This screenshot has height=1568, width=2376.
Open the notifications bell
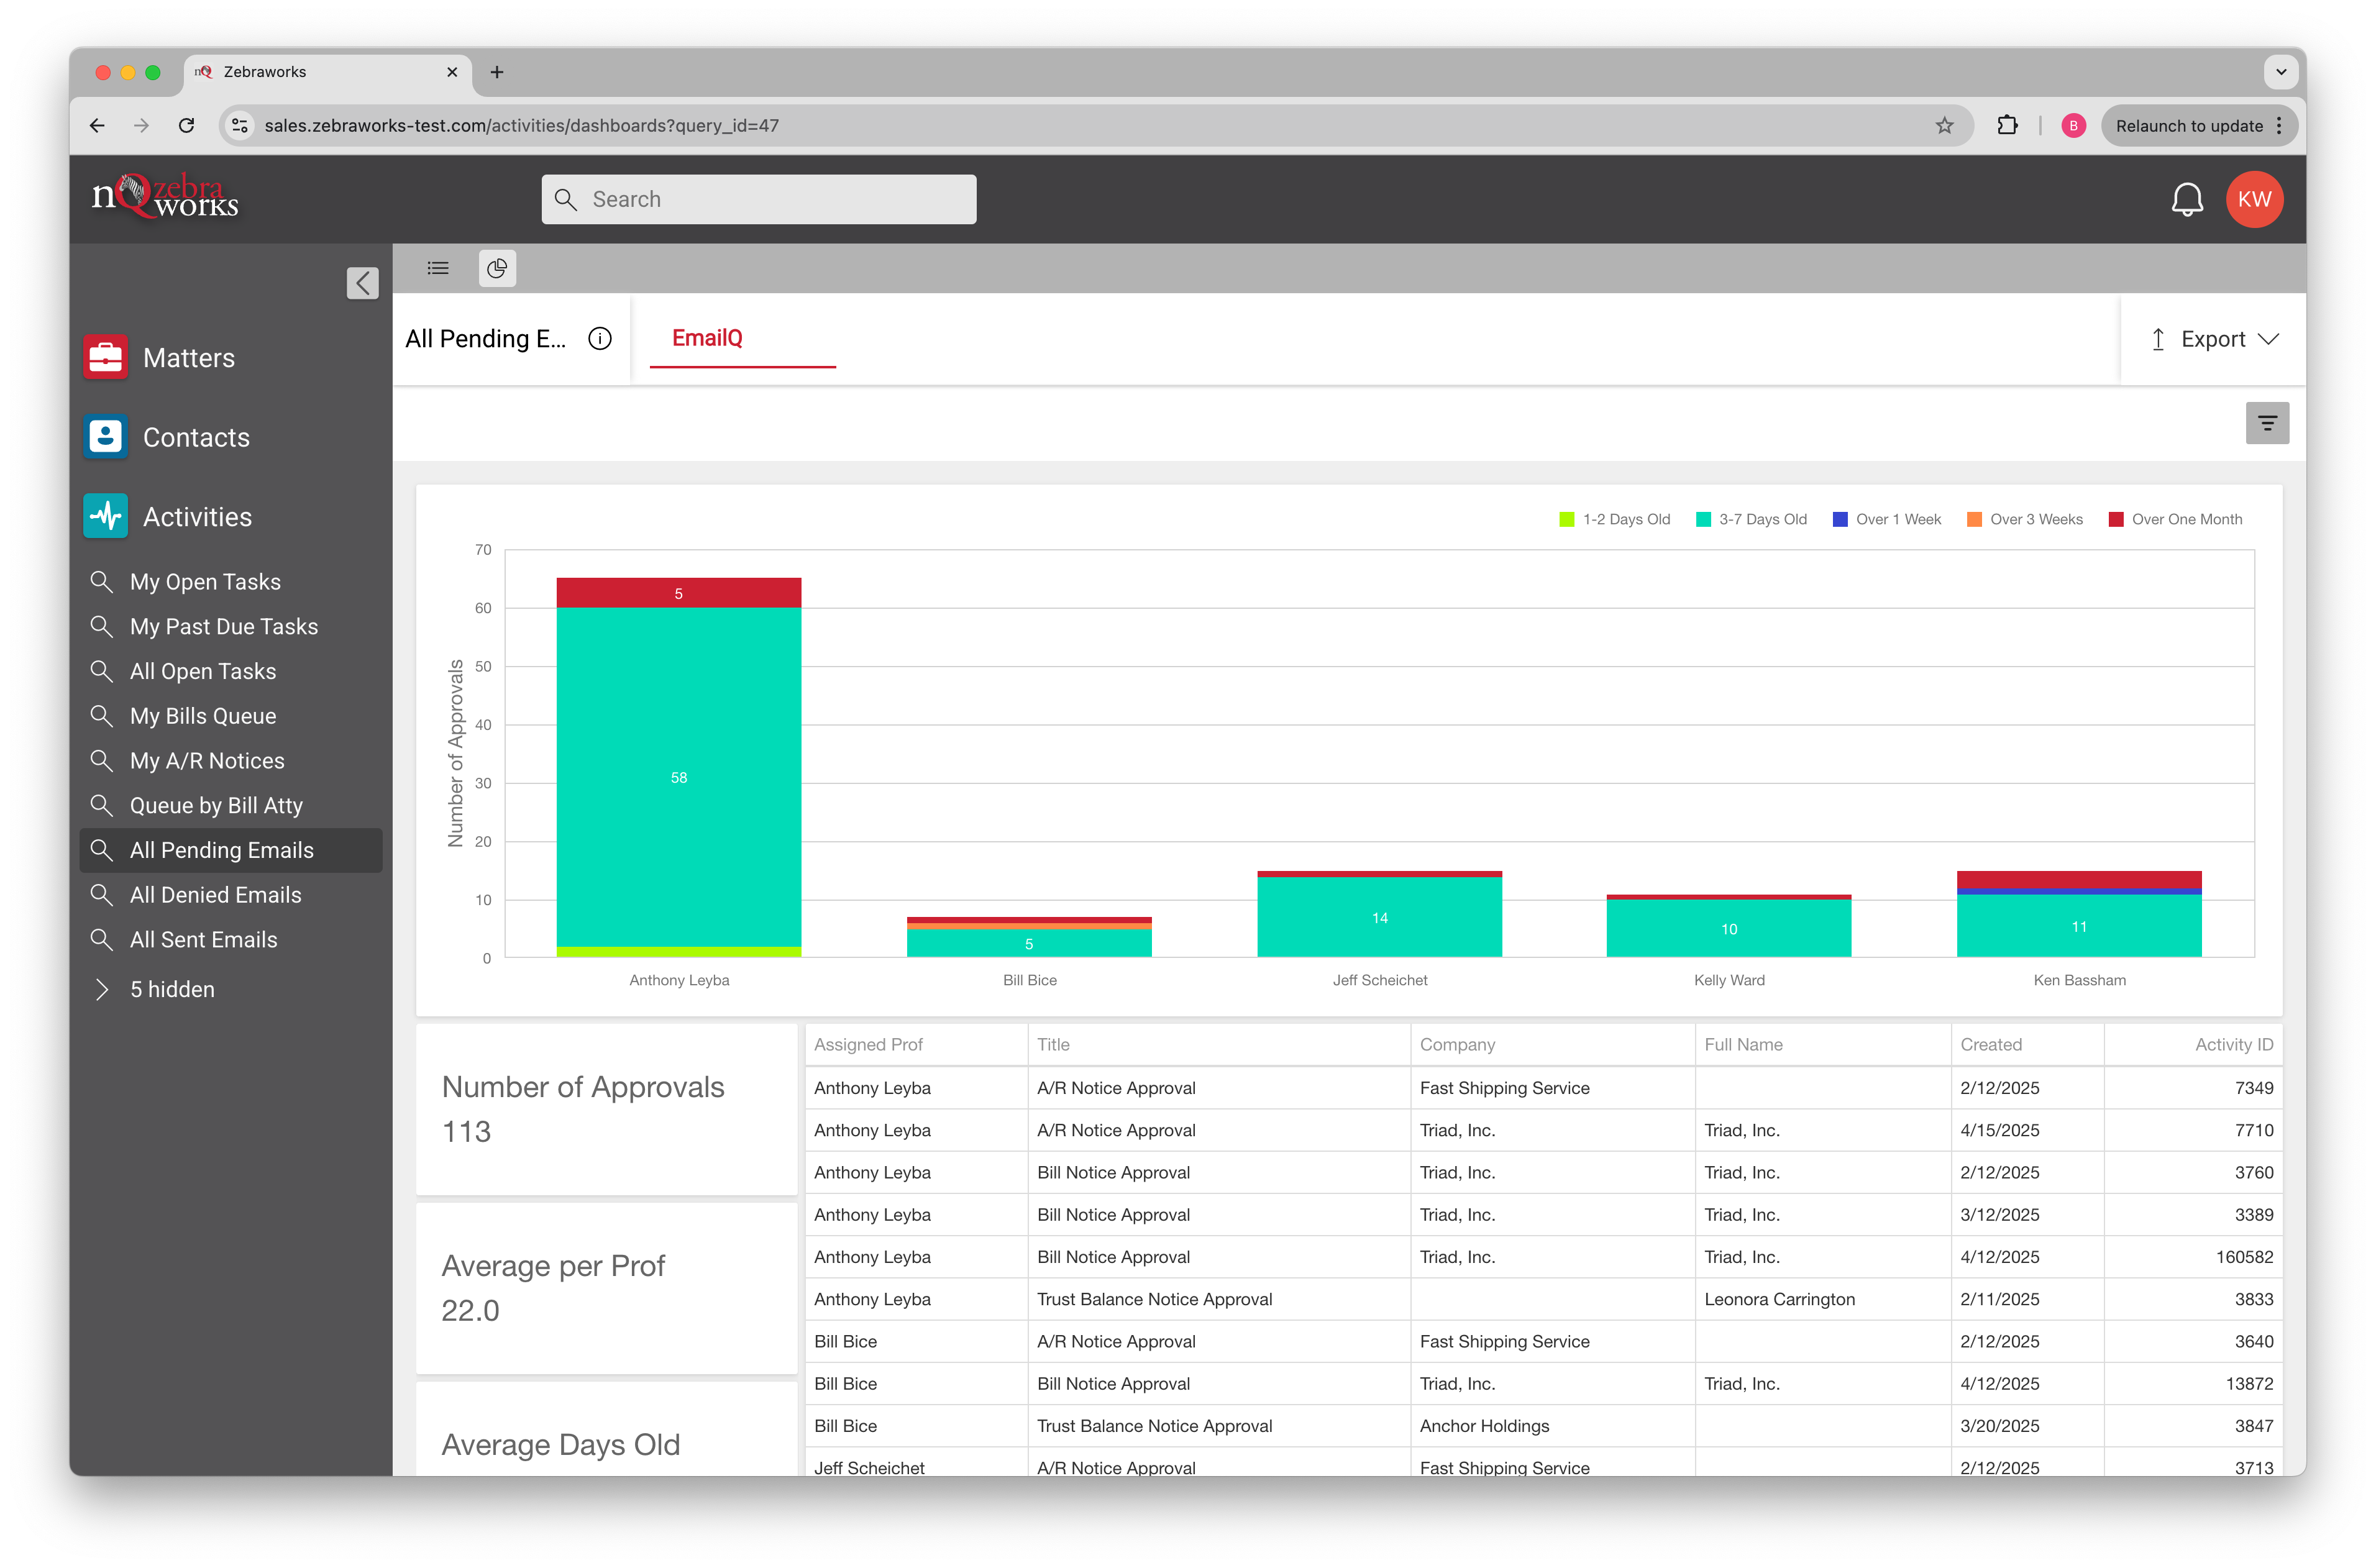[x=2187, y=199]
